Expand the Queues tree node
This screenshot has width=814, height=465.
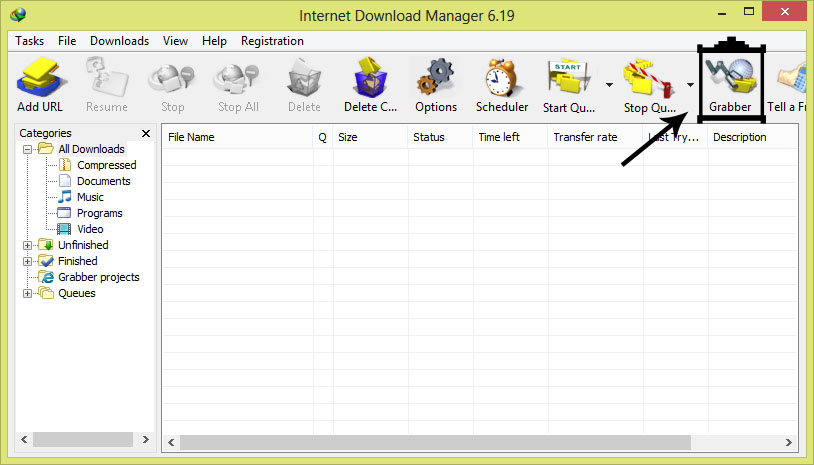[28, 294]
